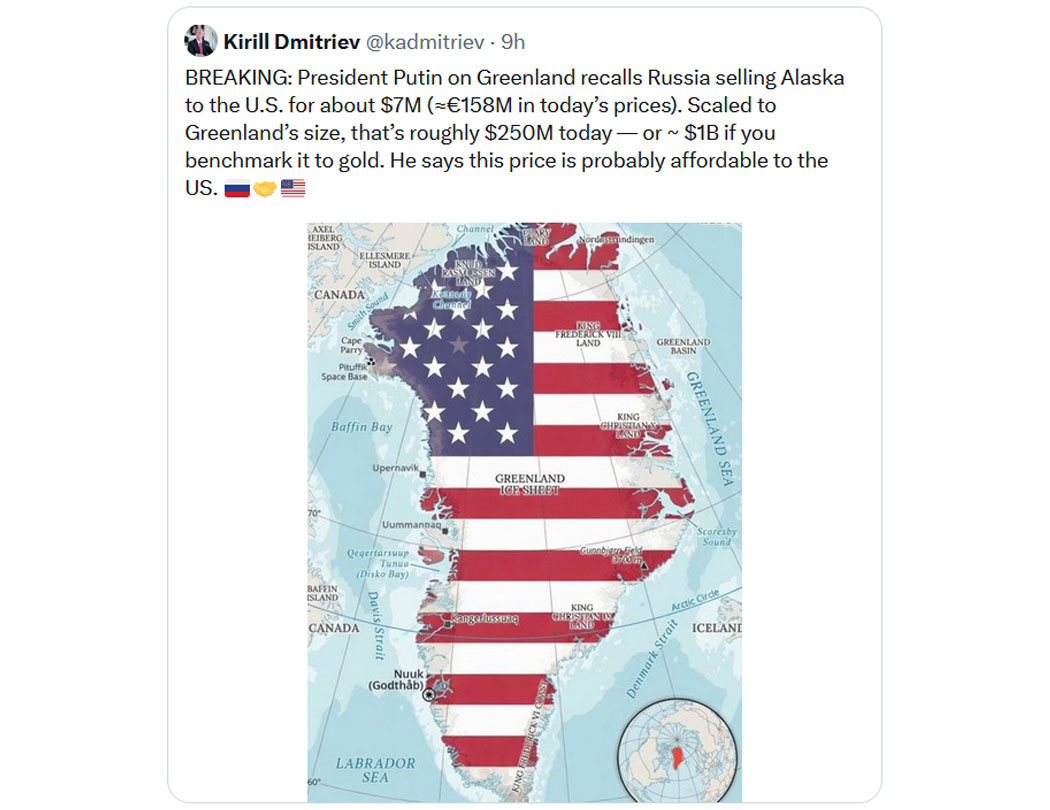This screenshot has width=1050, height=810.
Task: Click the Gunnbjørn Fjeld mountain triangle marker
Action: click(644, 565)
